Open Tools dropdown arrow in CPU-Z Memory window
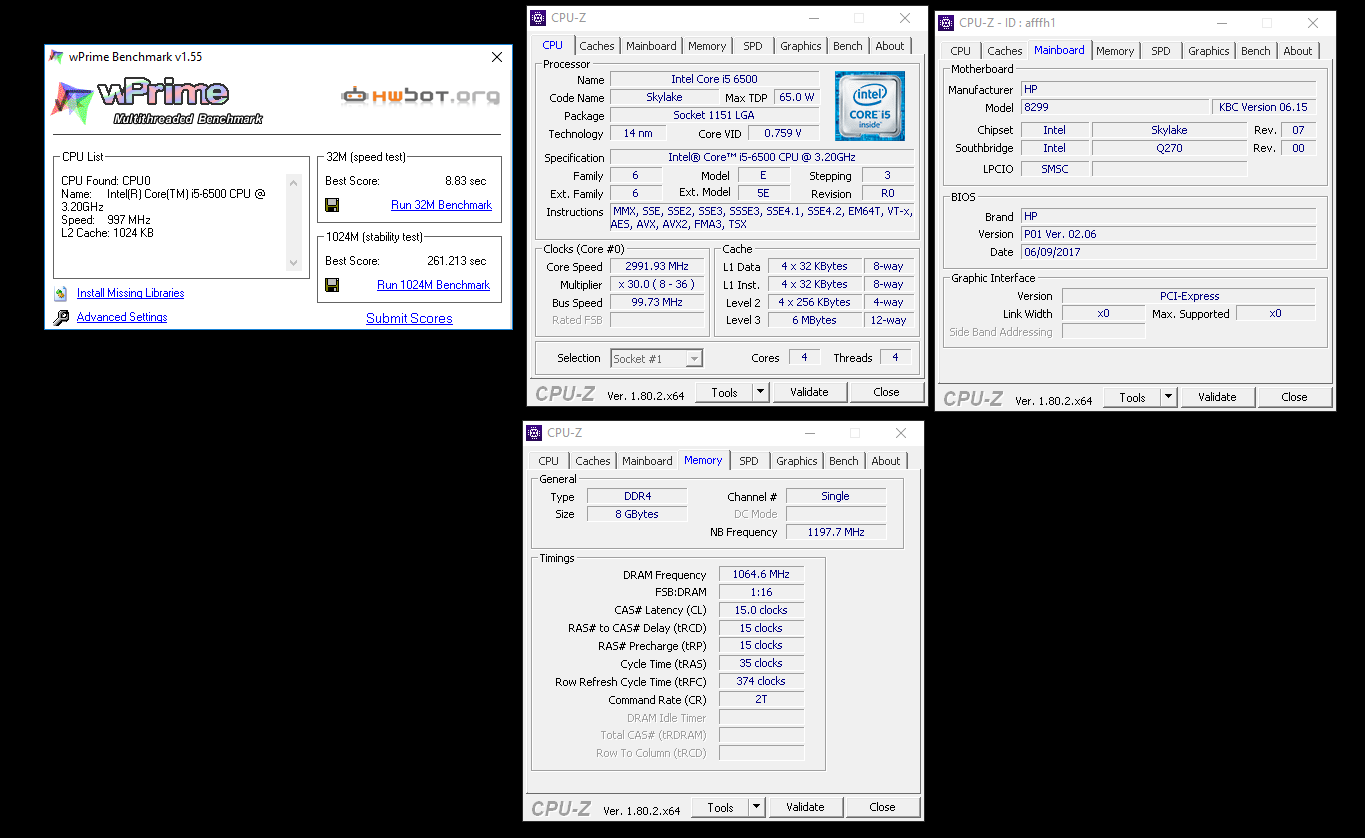Screen dimensions: 1365x838 pyautogui.click(x=756, y=807)
